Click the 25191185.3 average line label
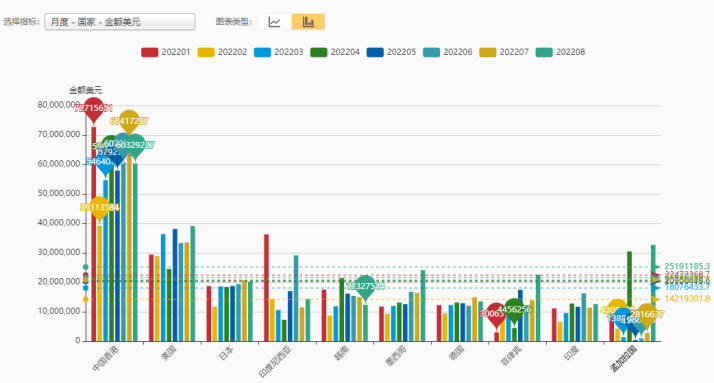Viewport: 714px width, 383px height. (687, 266)
